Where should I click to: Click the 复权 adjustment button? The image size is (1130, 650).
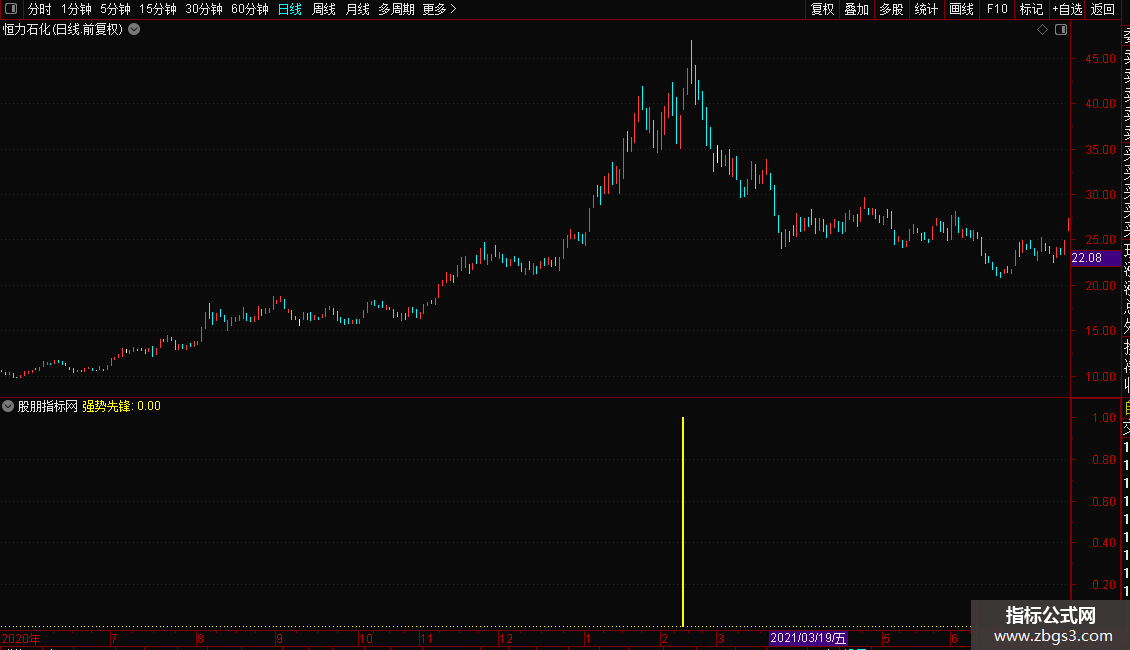(822, 9)
